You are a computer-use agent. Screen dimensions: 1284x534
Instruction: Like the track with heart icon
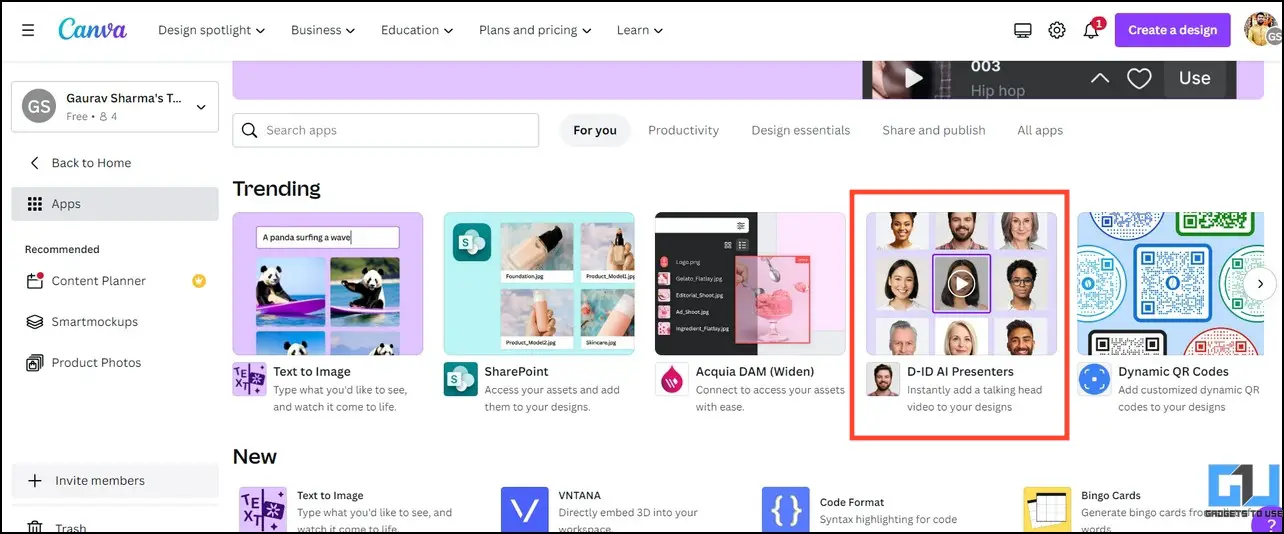pos(1139,78)
